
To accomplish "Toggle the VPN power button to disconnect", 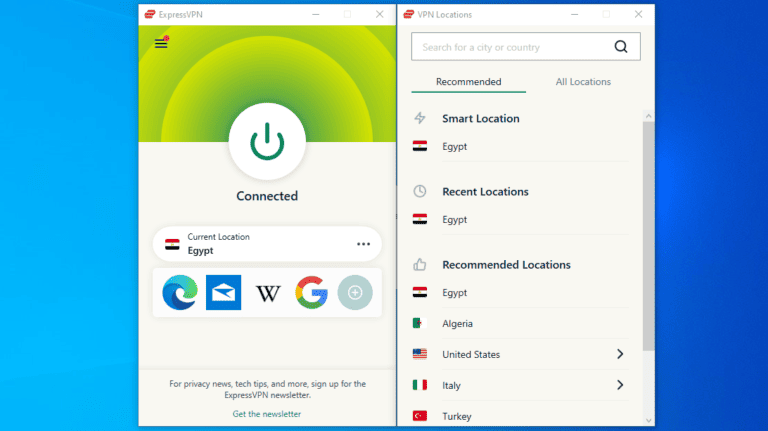I will coord(267,145).
